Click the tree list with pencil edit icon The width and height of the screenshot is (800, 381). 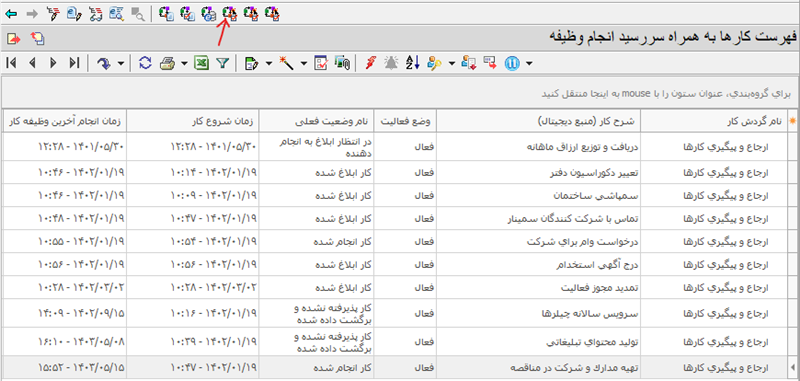pyautogui.click(x=53, y=14)
